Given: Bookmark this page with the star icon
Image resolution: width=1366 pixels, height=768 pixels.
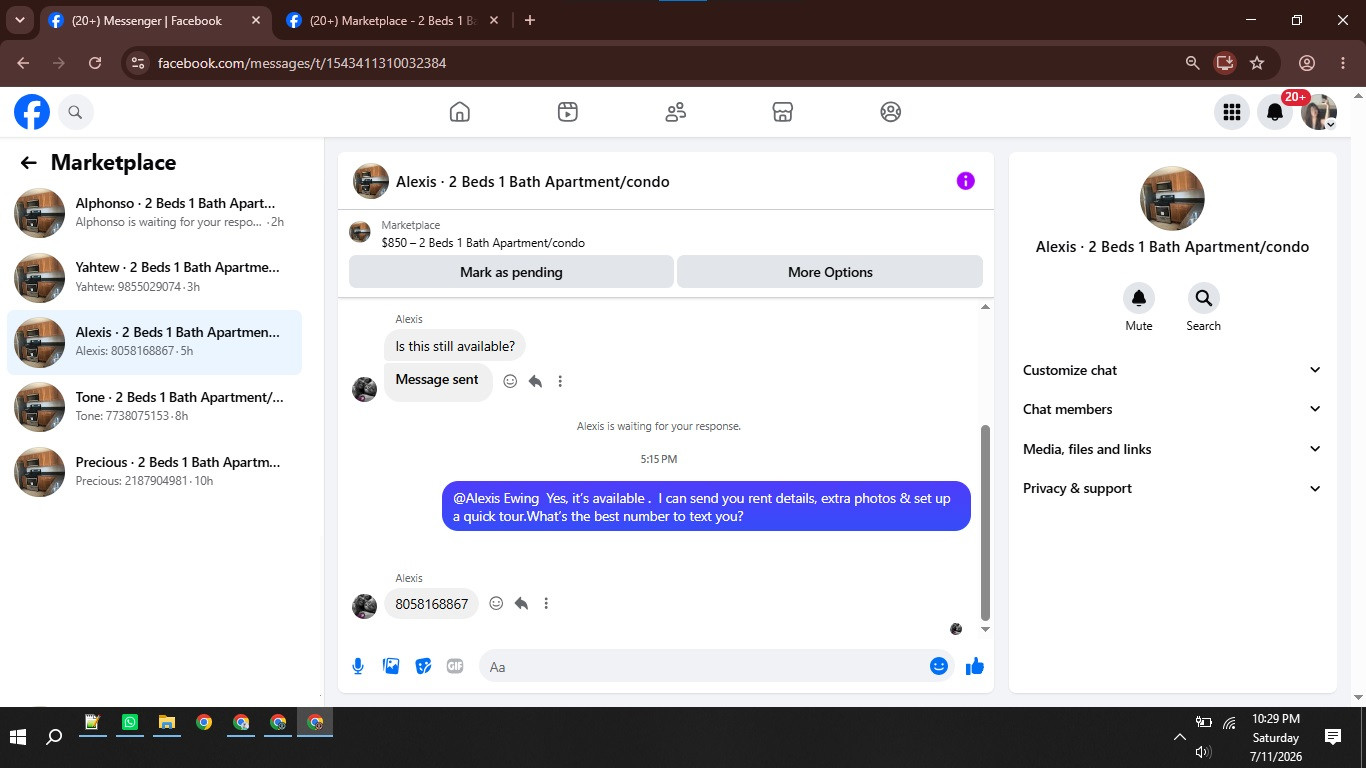Looking at the screenshot, I should pos(1257,63).
